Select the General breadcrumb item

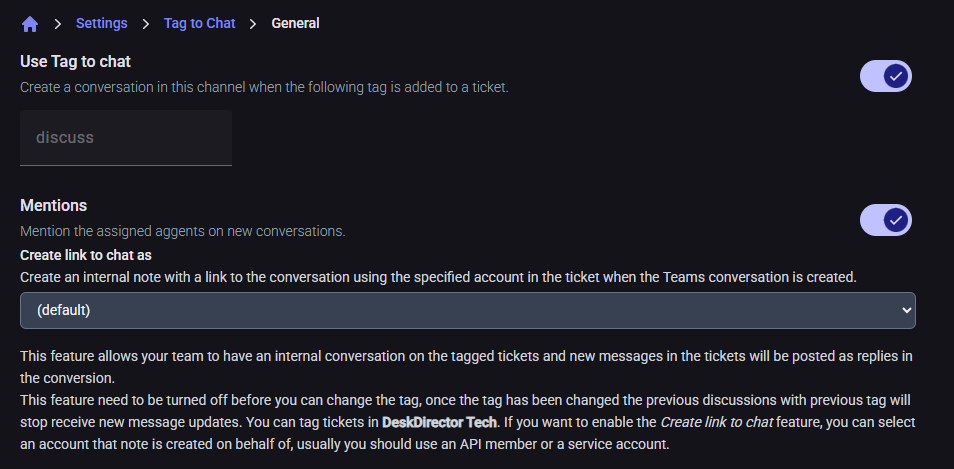295,23
